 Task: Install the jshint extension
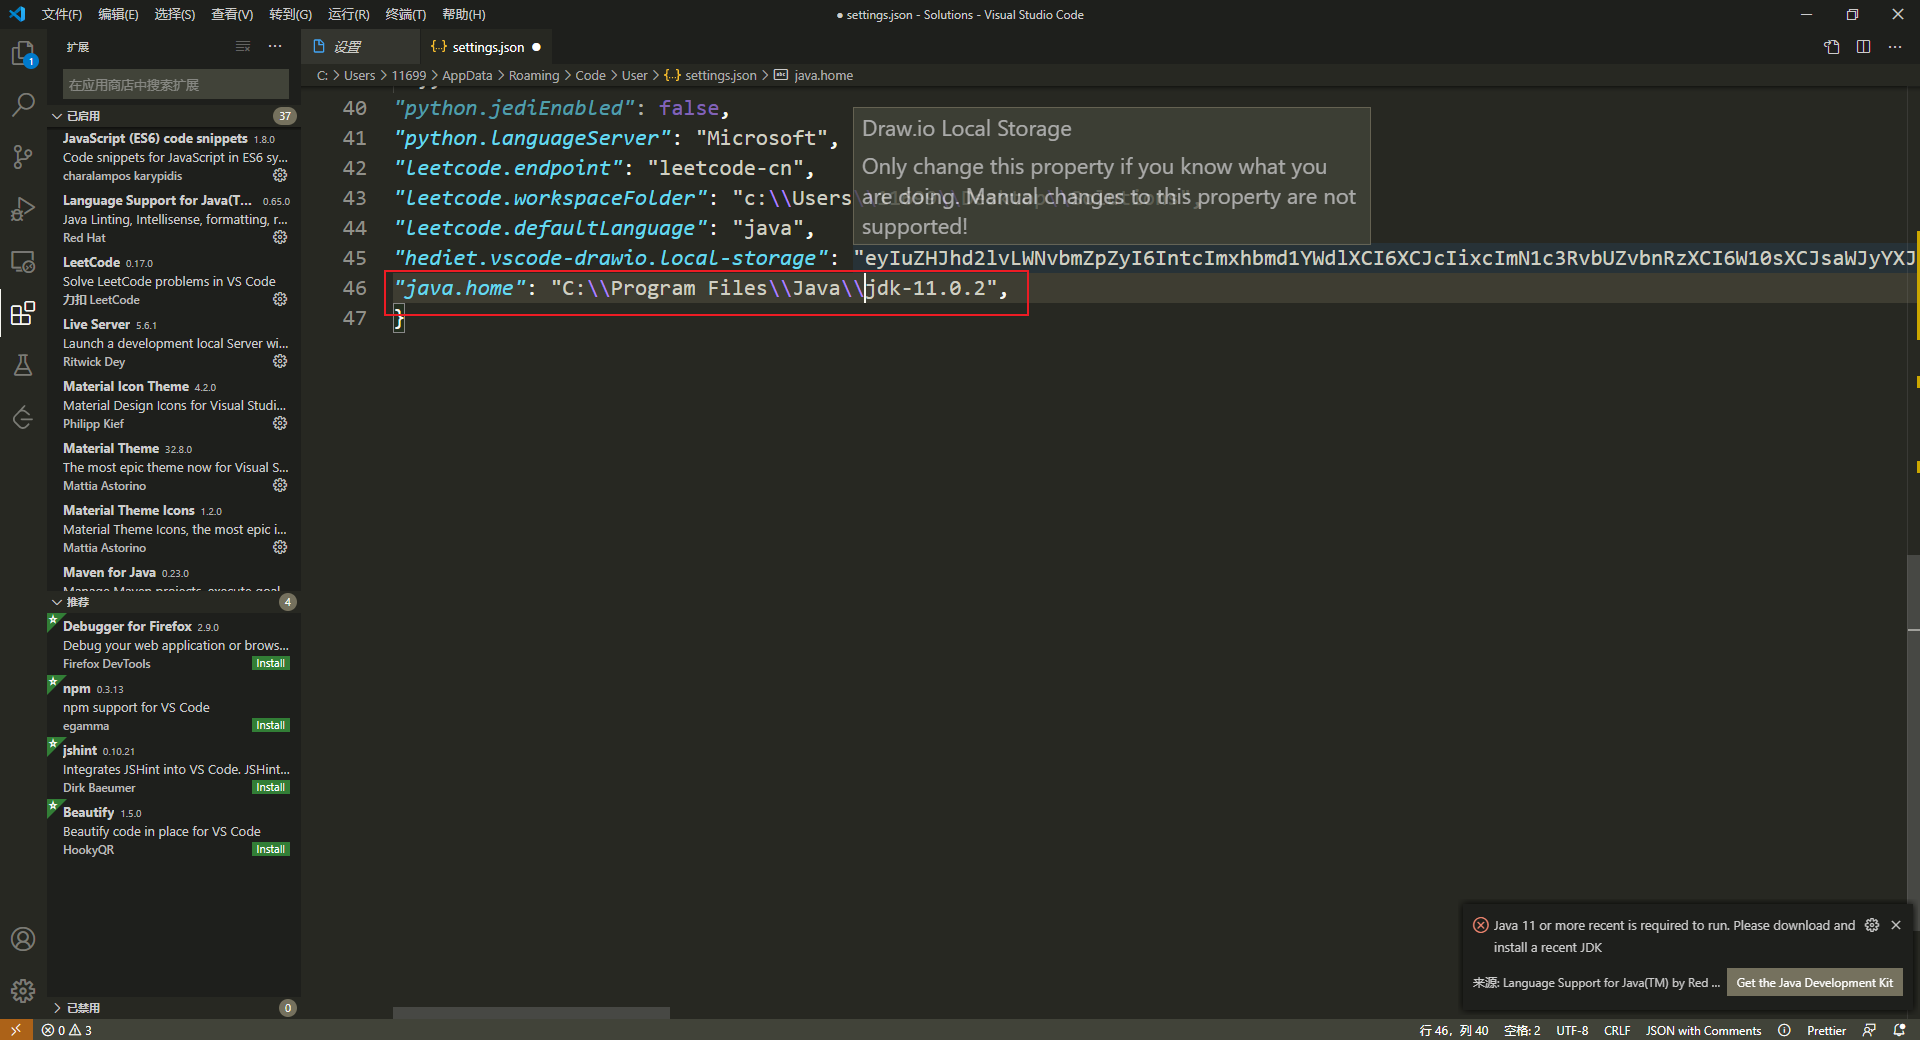coord(270,787)
